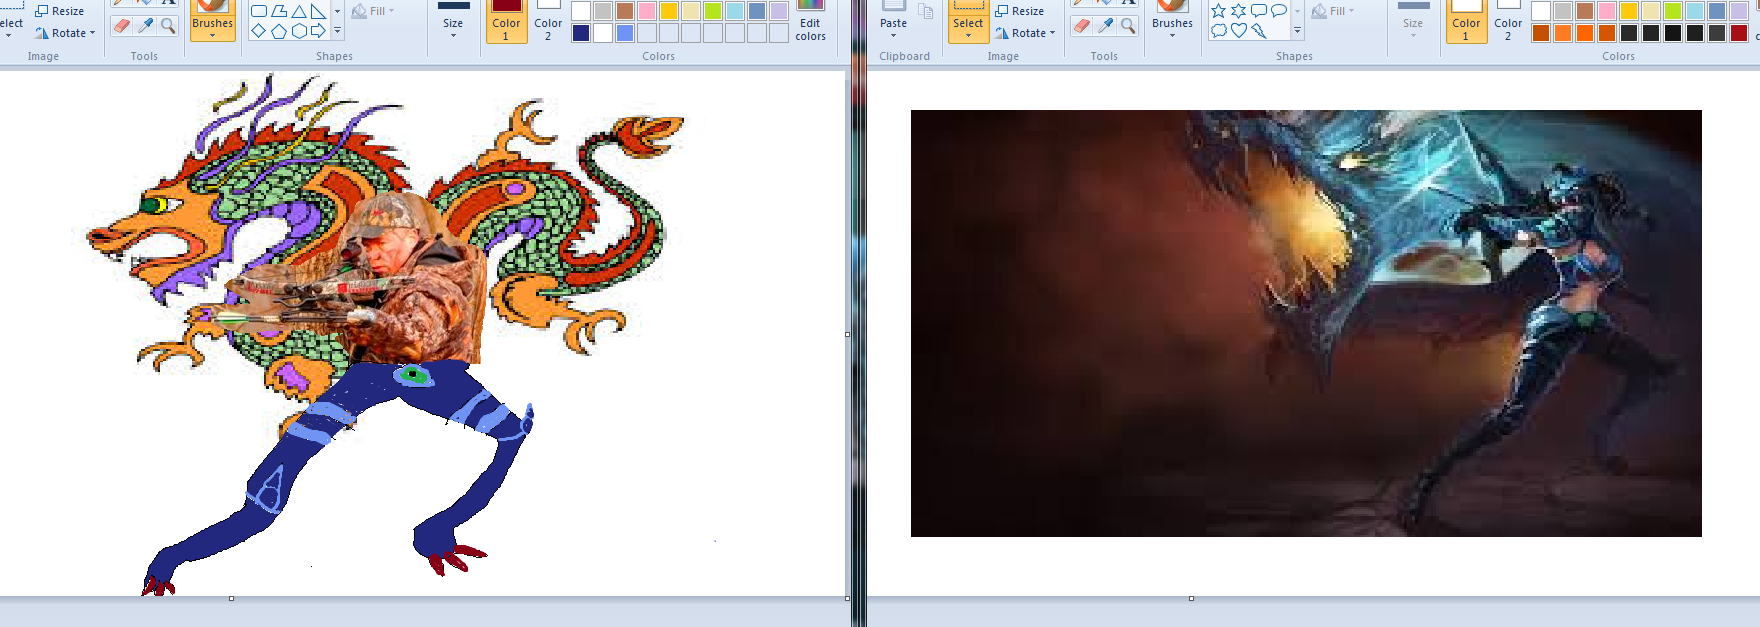Choose the cloud callout shape in right window
This screenshot has height=627, width=1760.
click(1219, 31)
